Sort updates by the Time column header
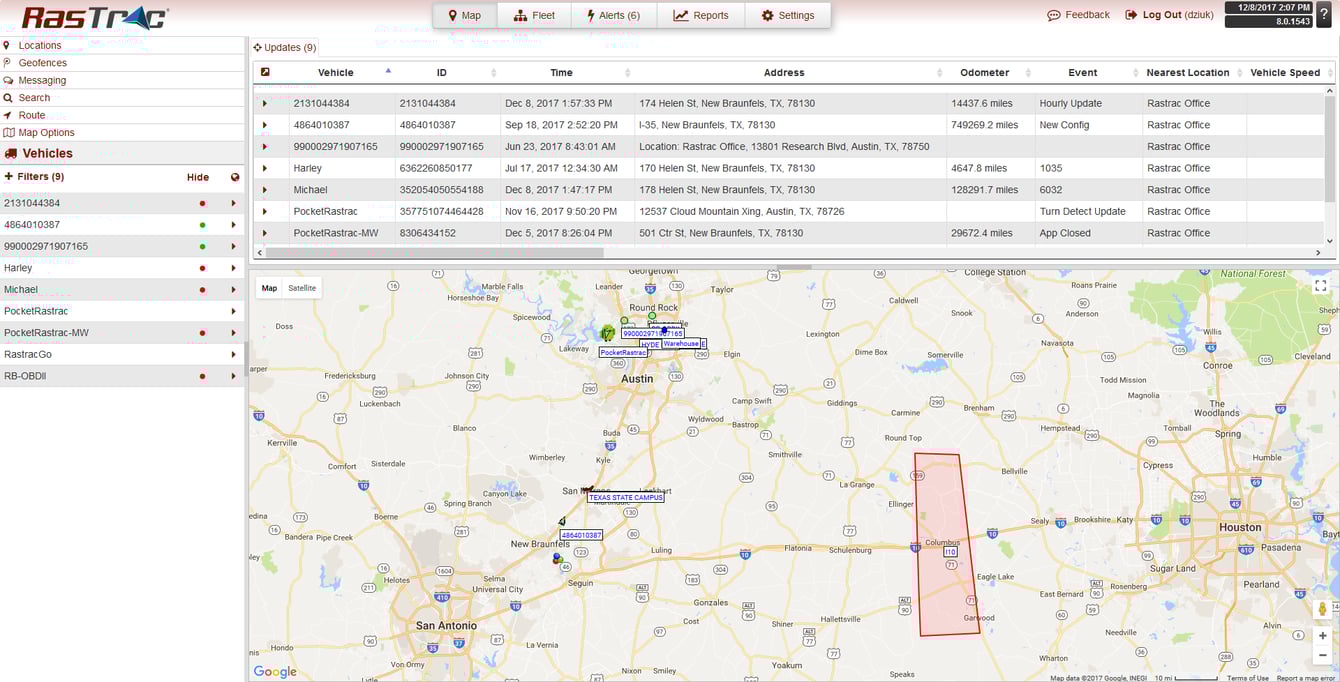 pos(561,72)
